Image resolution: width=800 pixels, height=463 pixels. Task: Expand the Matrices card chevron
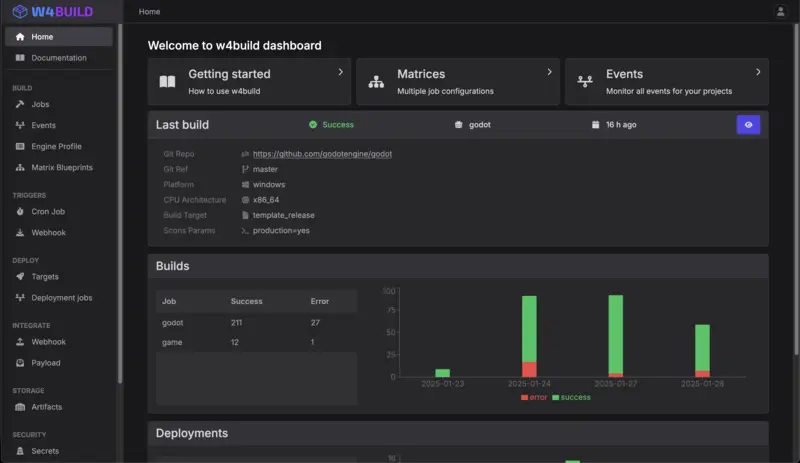point(549,72)
